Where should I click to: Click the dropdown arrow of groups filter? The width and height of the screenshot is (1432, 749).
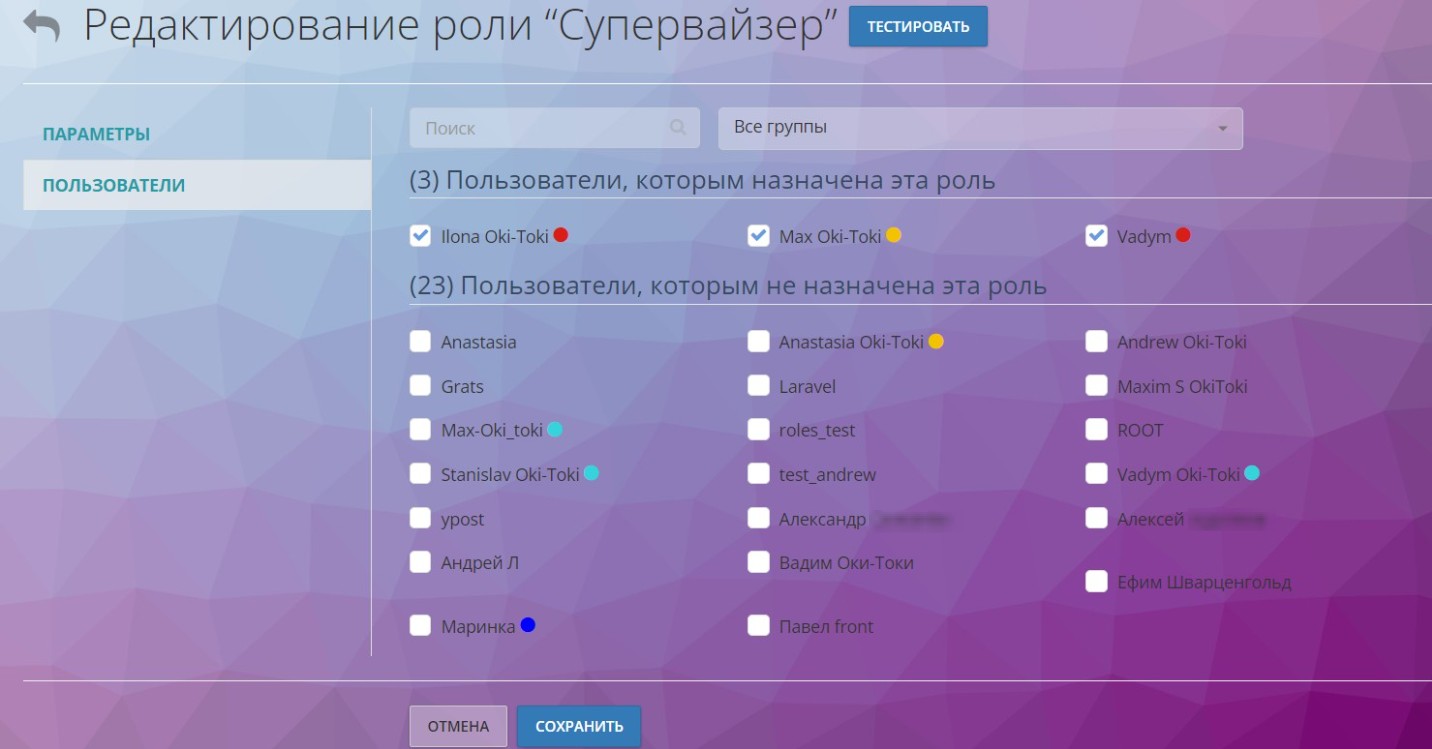1222,129
